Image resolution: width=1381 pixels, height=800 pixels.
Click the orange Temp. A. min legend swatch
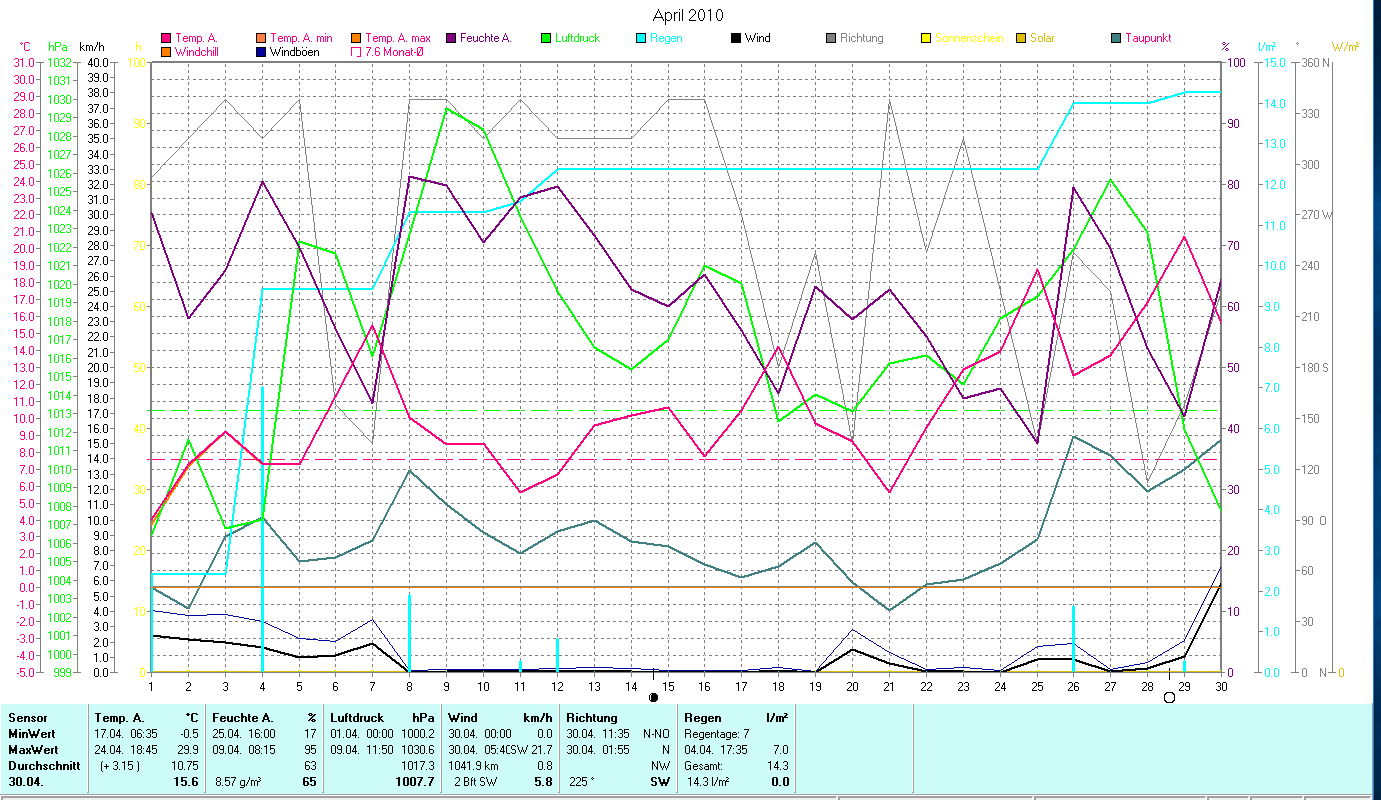pos(262,38)
